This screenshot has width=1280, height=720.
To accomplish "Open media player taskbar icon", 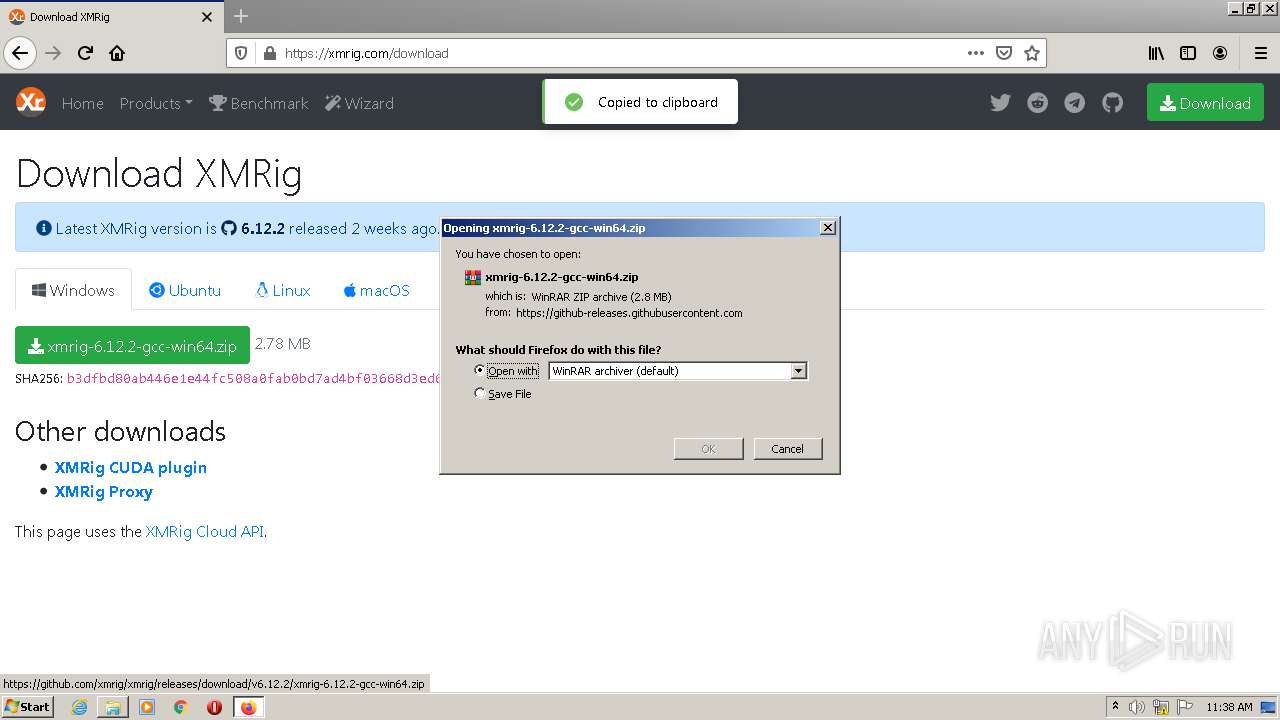I will pos(147,707).
